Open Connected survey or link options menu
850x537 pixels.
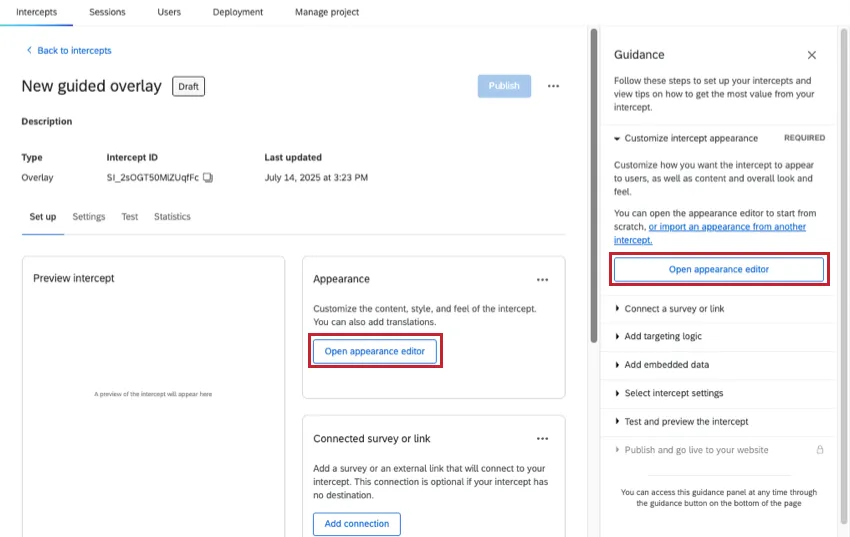[x=542, y=438]
